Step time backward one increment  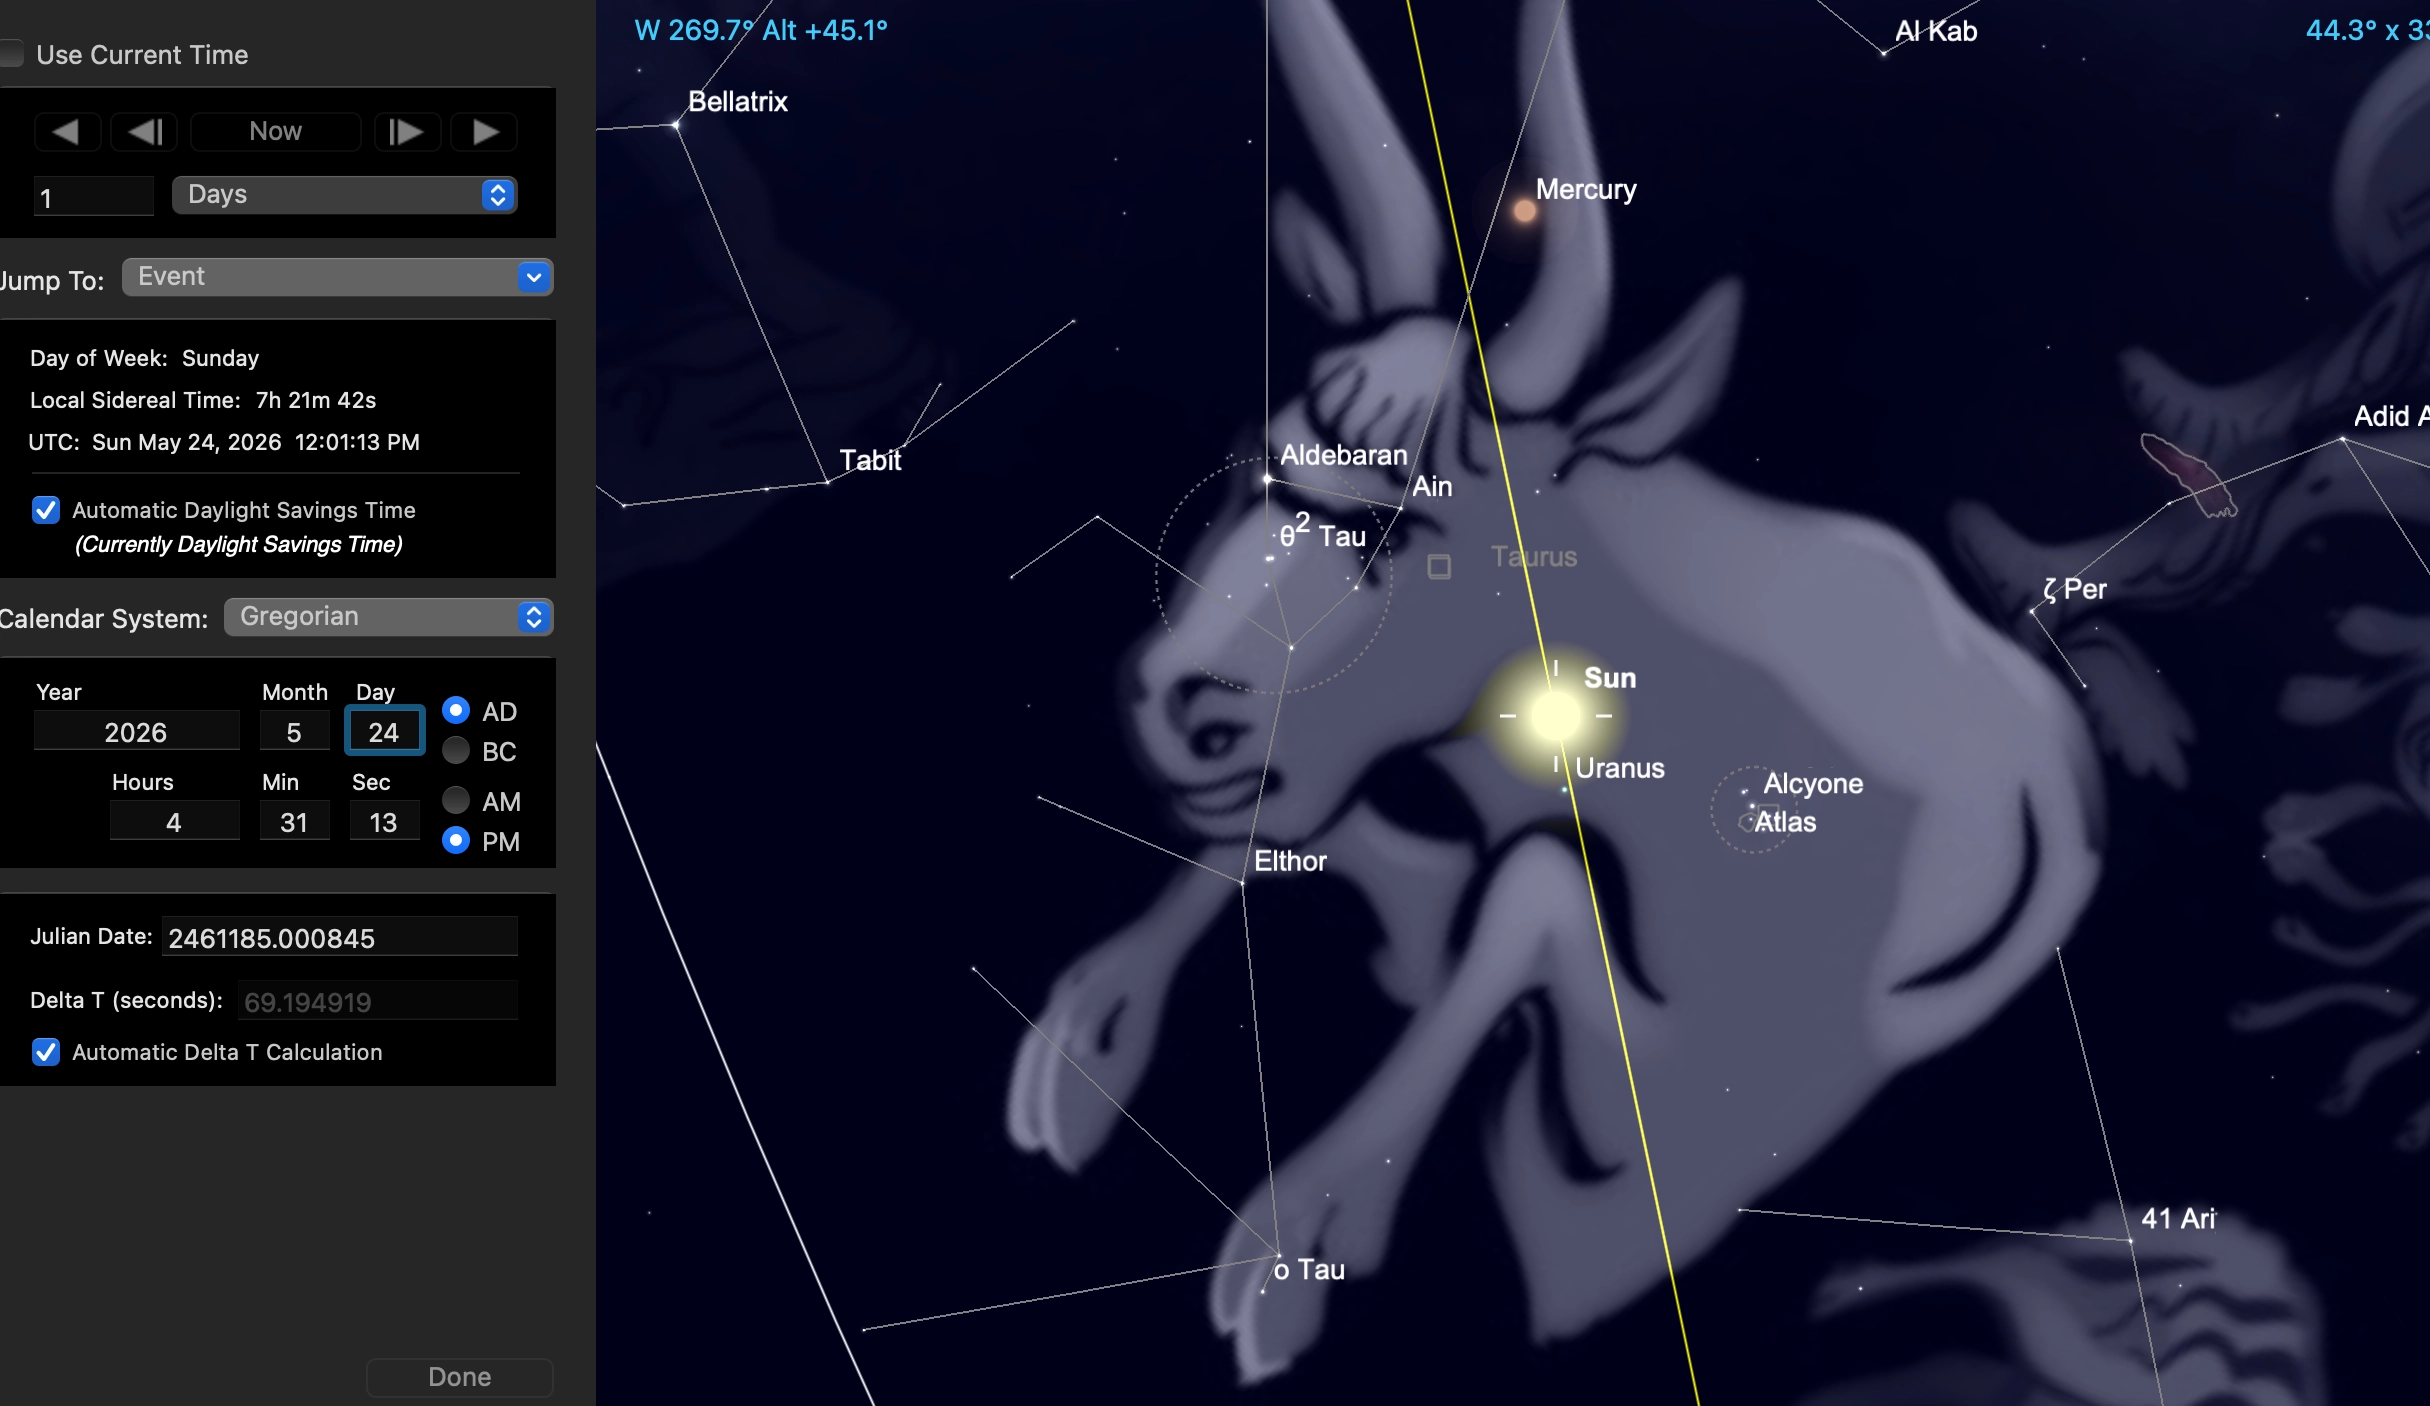[145, 132]
